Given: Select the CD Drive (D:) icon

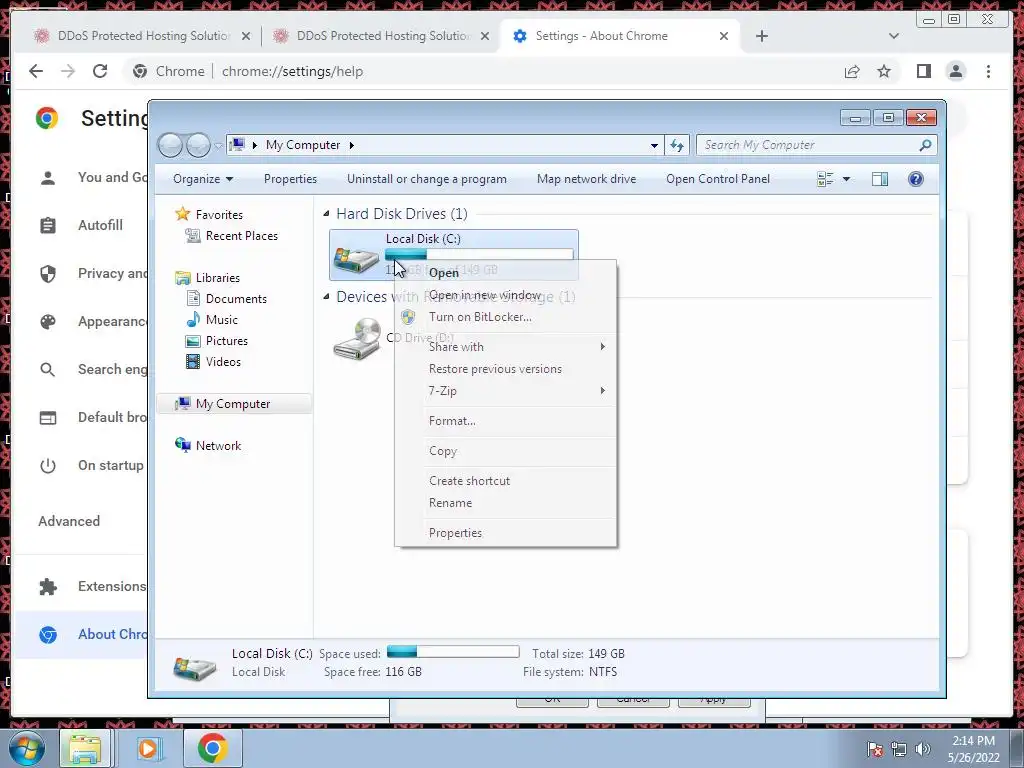Looking at the screenshot, I should (x=357, y=339).
